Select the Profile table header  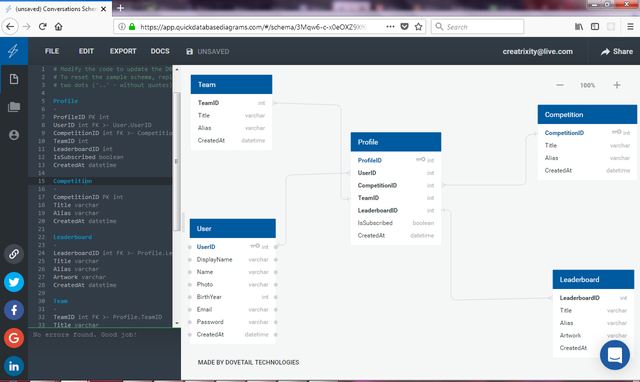(x=396, y=142)
